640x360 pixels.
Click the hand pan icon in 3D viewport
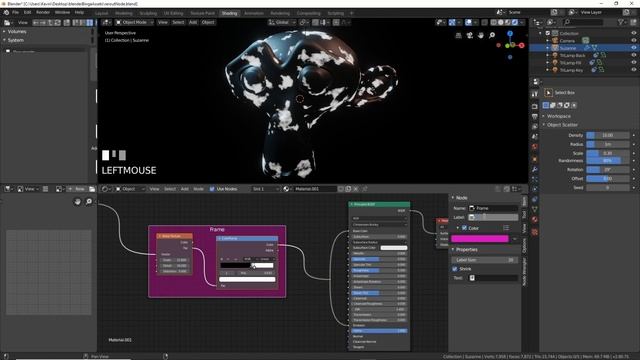coord(481,36)
